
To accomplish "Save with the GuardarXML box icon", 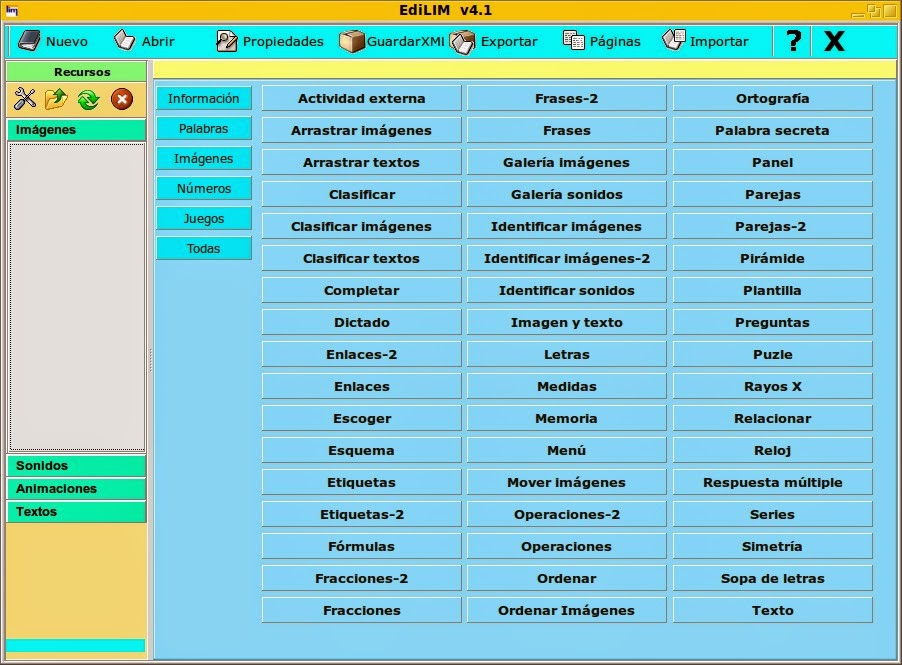I will pyautogui.click(x=351, y=41).
